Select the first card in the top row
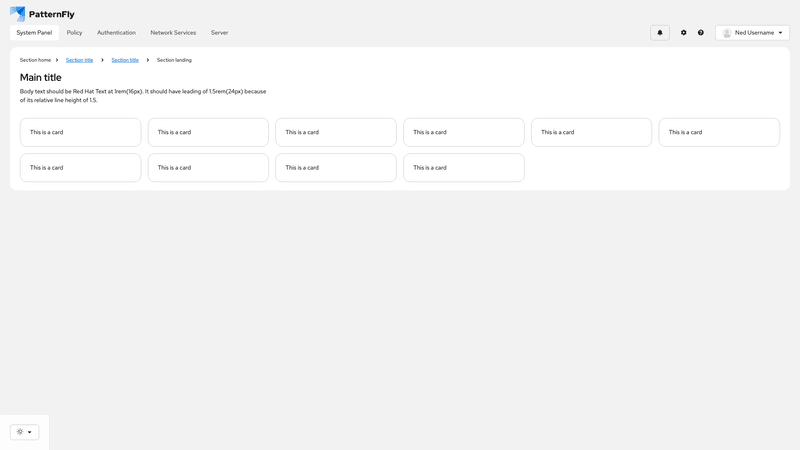800x450 pixels. click(x=81, y=132)
